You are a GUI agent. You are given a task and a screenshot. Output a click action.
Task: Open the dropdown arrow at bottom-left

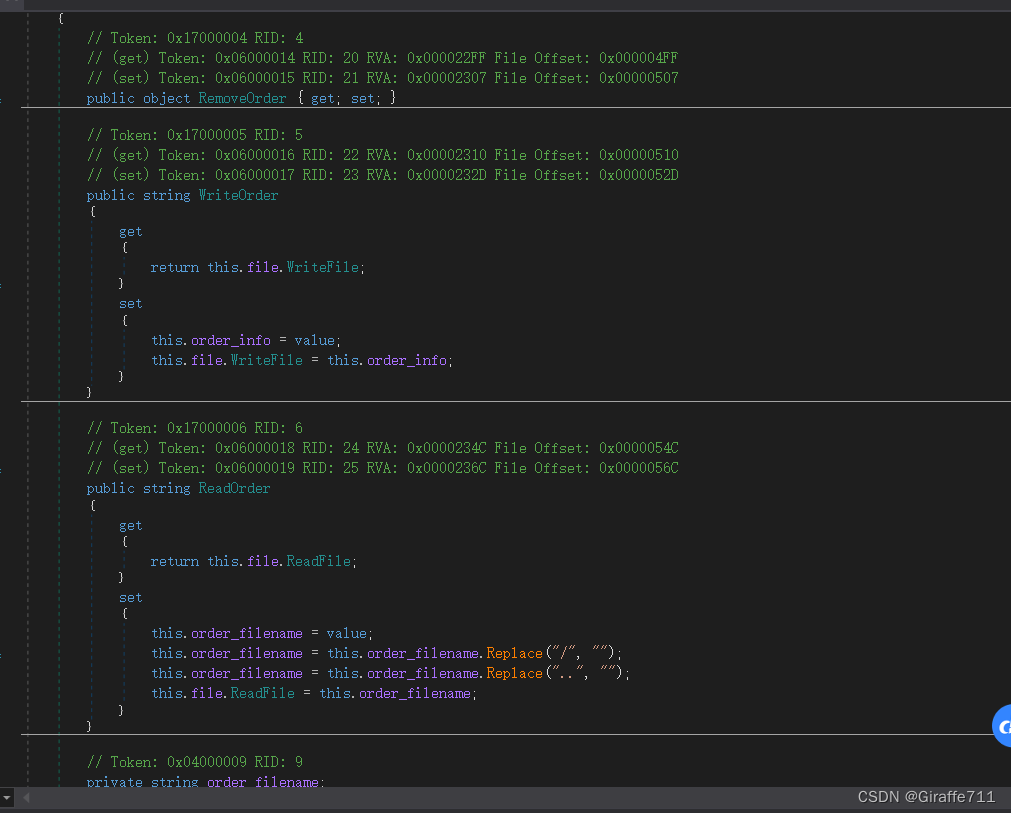click(8, 797)
